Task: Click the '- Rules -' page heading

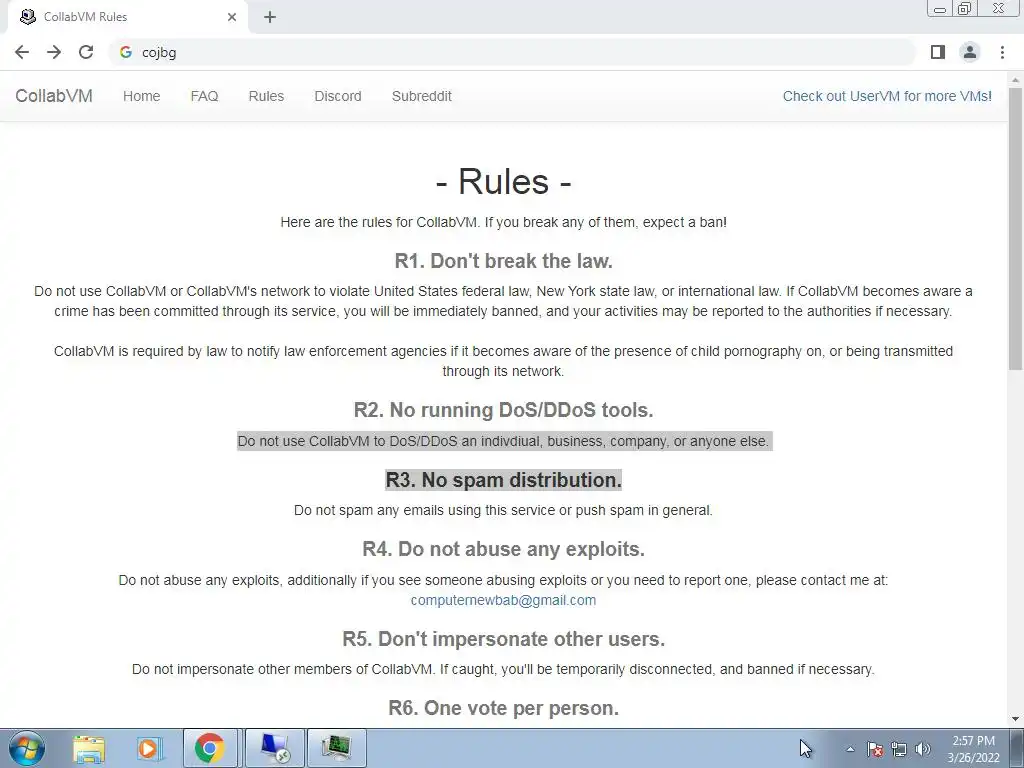Action: click(x=503, y=181)
